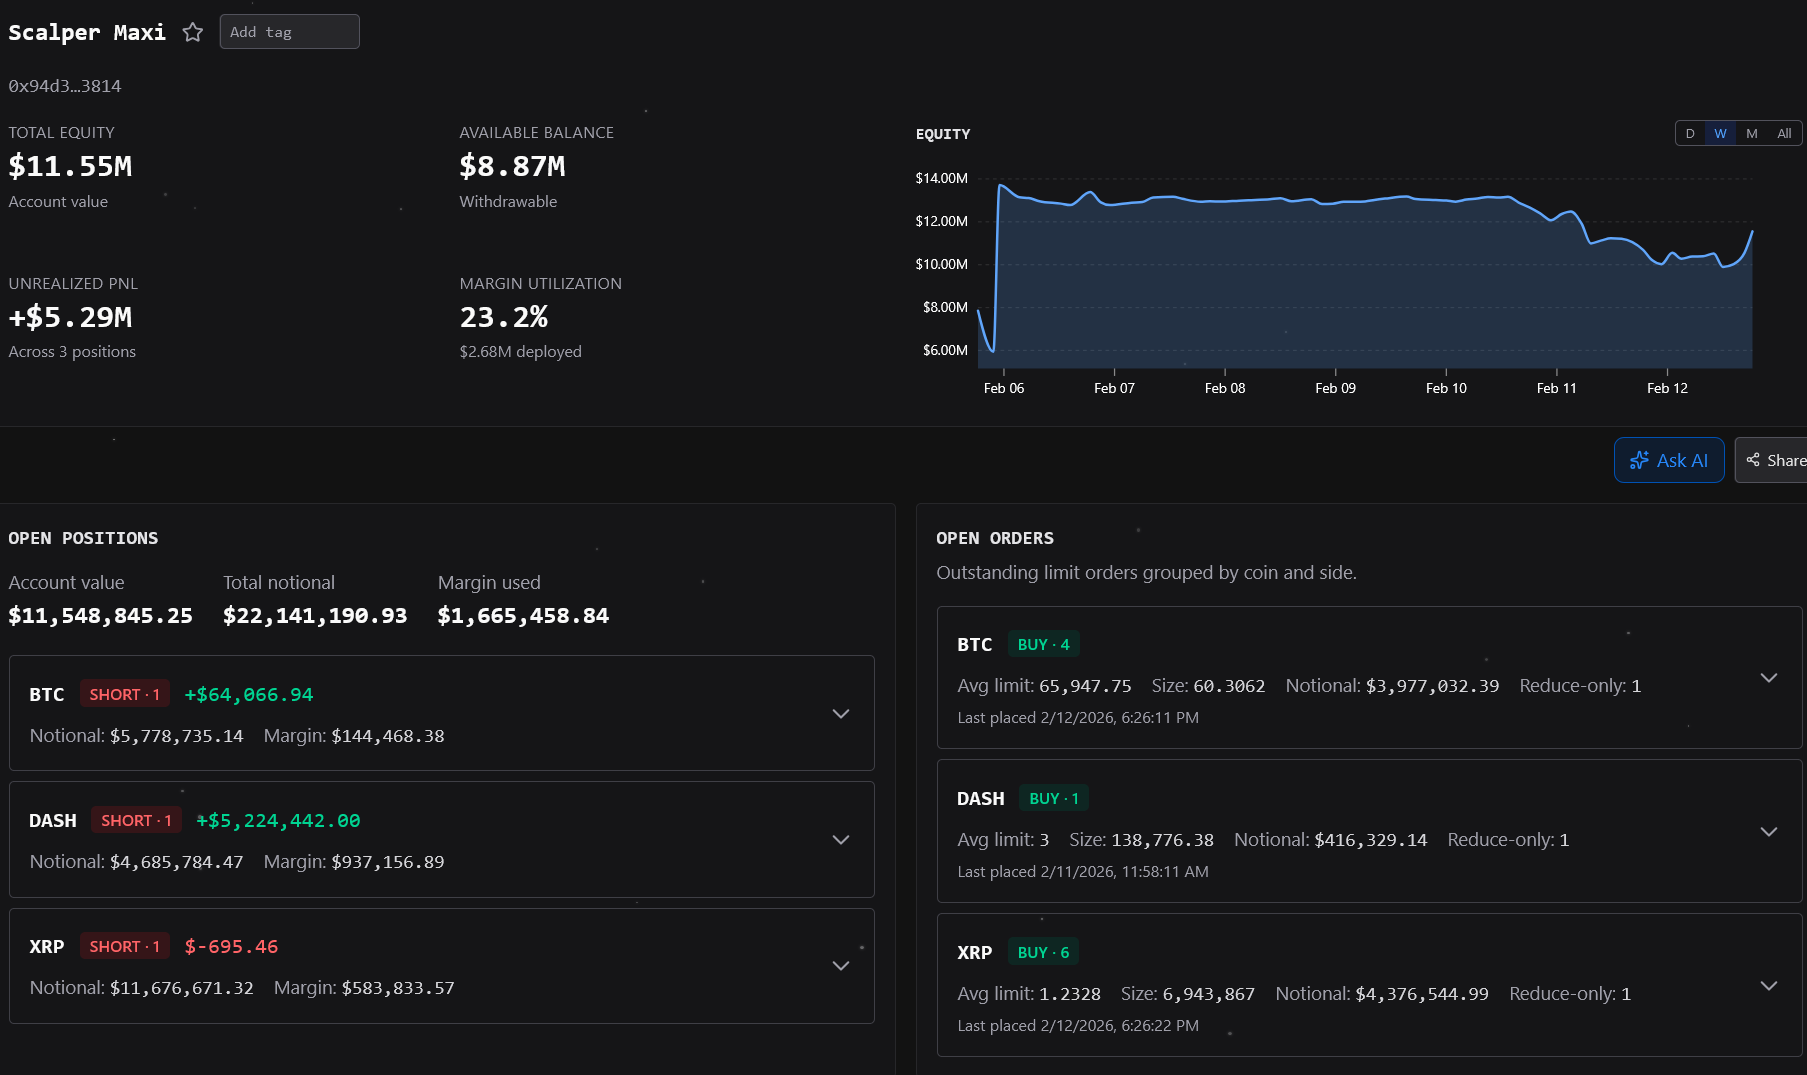Switch equity chart to Day range
Screen dimensions: 1807x1075
1690,133
